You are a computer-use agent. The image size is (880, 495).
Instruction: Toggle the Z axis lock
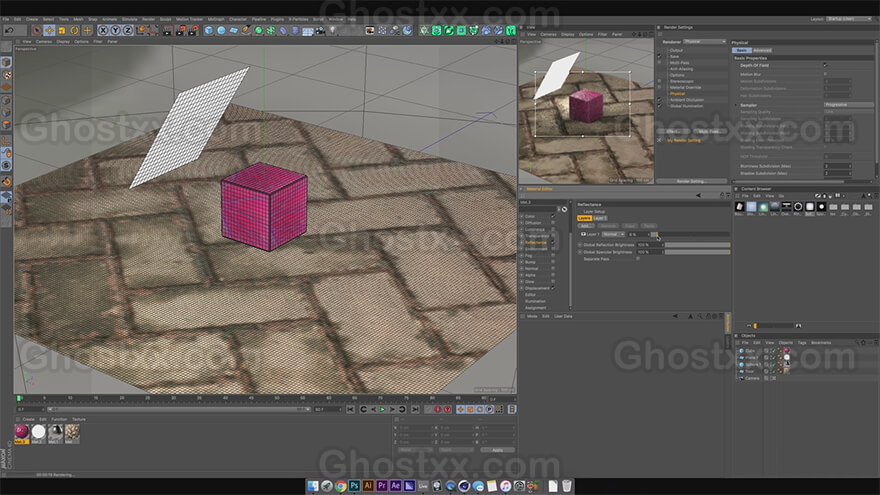click(x=127, y=30)
